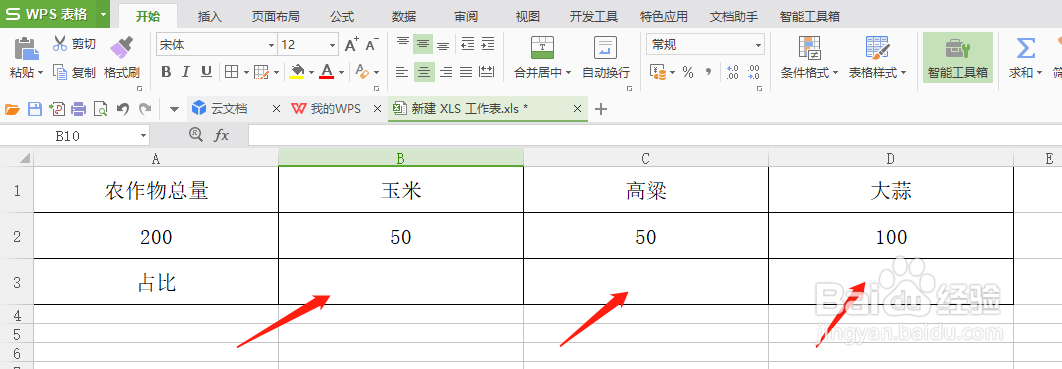This screenshot has height=369, width=1062.
Task: Save the workbook with the floppy icon
Action: click(34, 108)
